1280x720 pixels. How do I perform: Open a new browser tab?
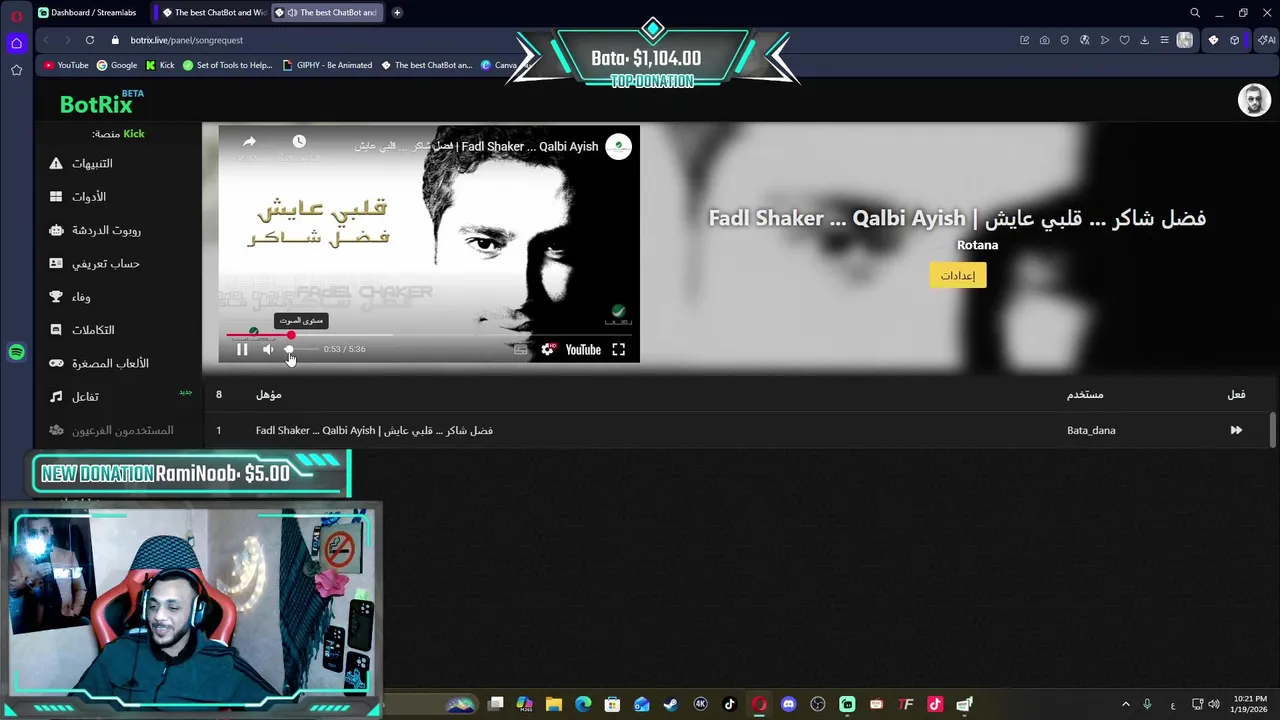[397, 13]
